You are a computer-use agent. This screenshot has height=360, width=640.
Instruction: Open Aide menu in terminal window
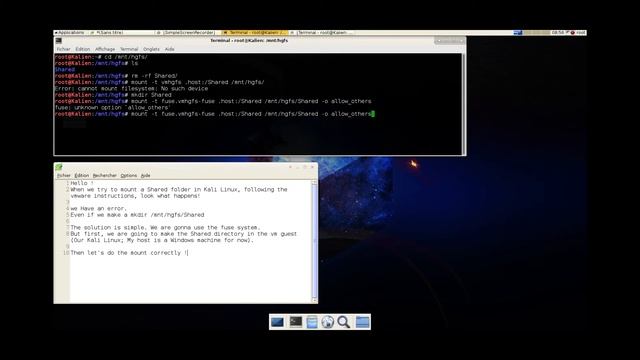(169, 49)
